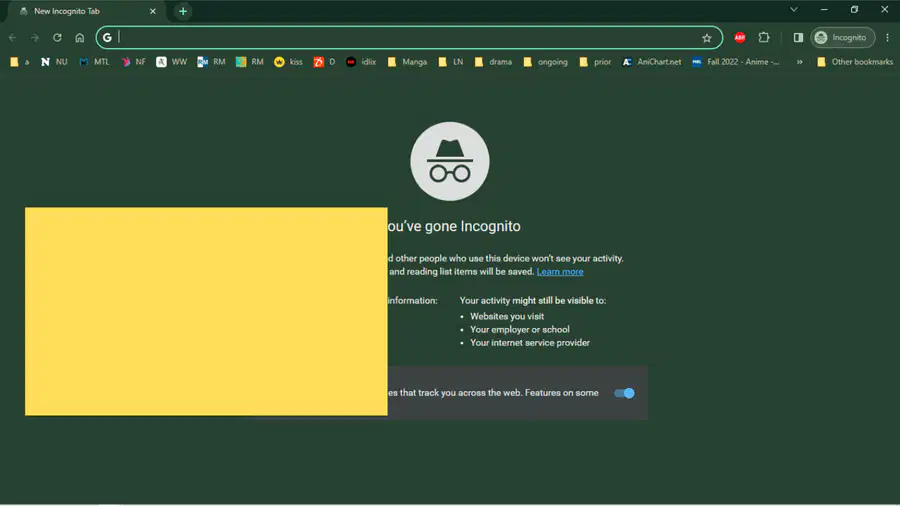The width and height of the screenshot is (900, 506).
Task: Bookmark this tab with the star icon
Action: point(707,38)
